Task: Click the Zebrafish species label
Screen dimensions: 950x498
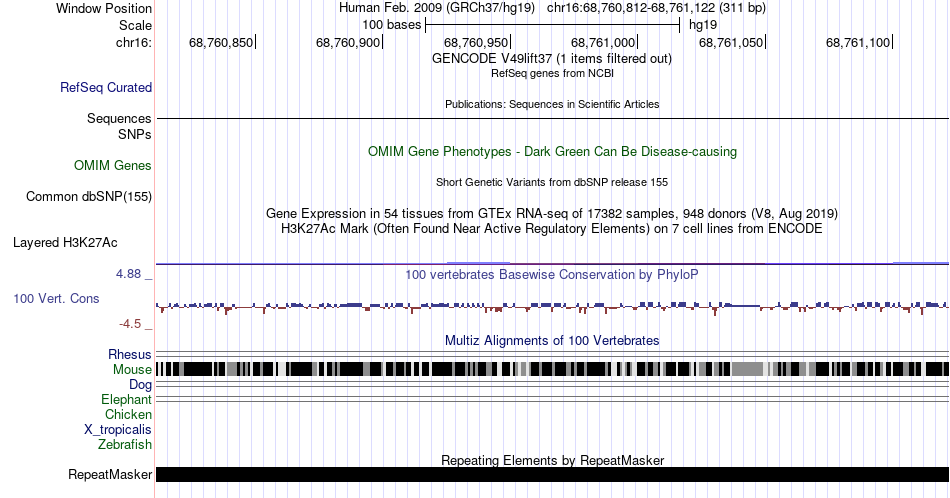Action: point(125,444)
